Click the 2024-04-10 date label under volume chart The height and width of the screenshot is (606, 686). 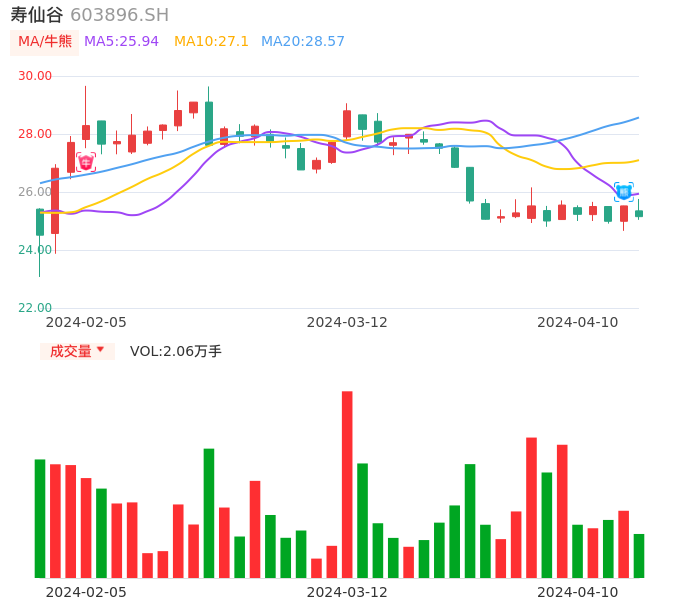[577, 592]
